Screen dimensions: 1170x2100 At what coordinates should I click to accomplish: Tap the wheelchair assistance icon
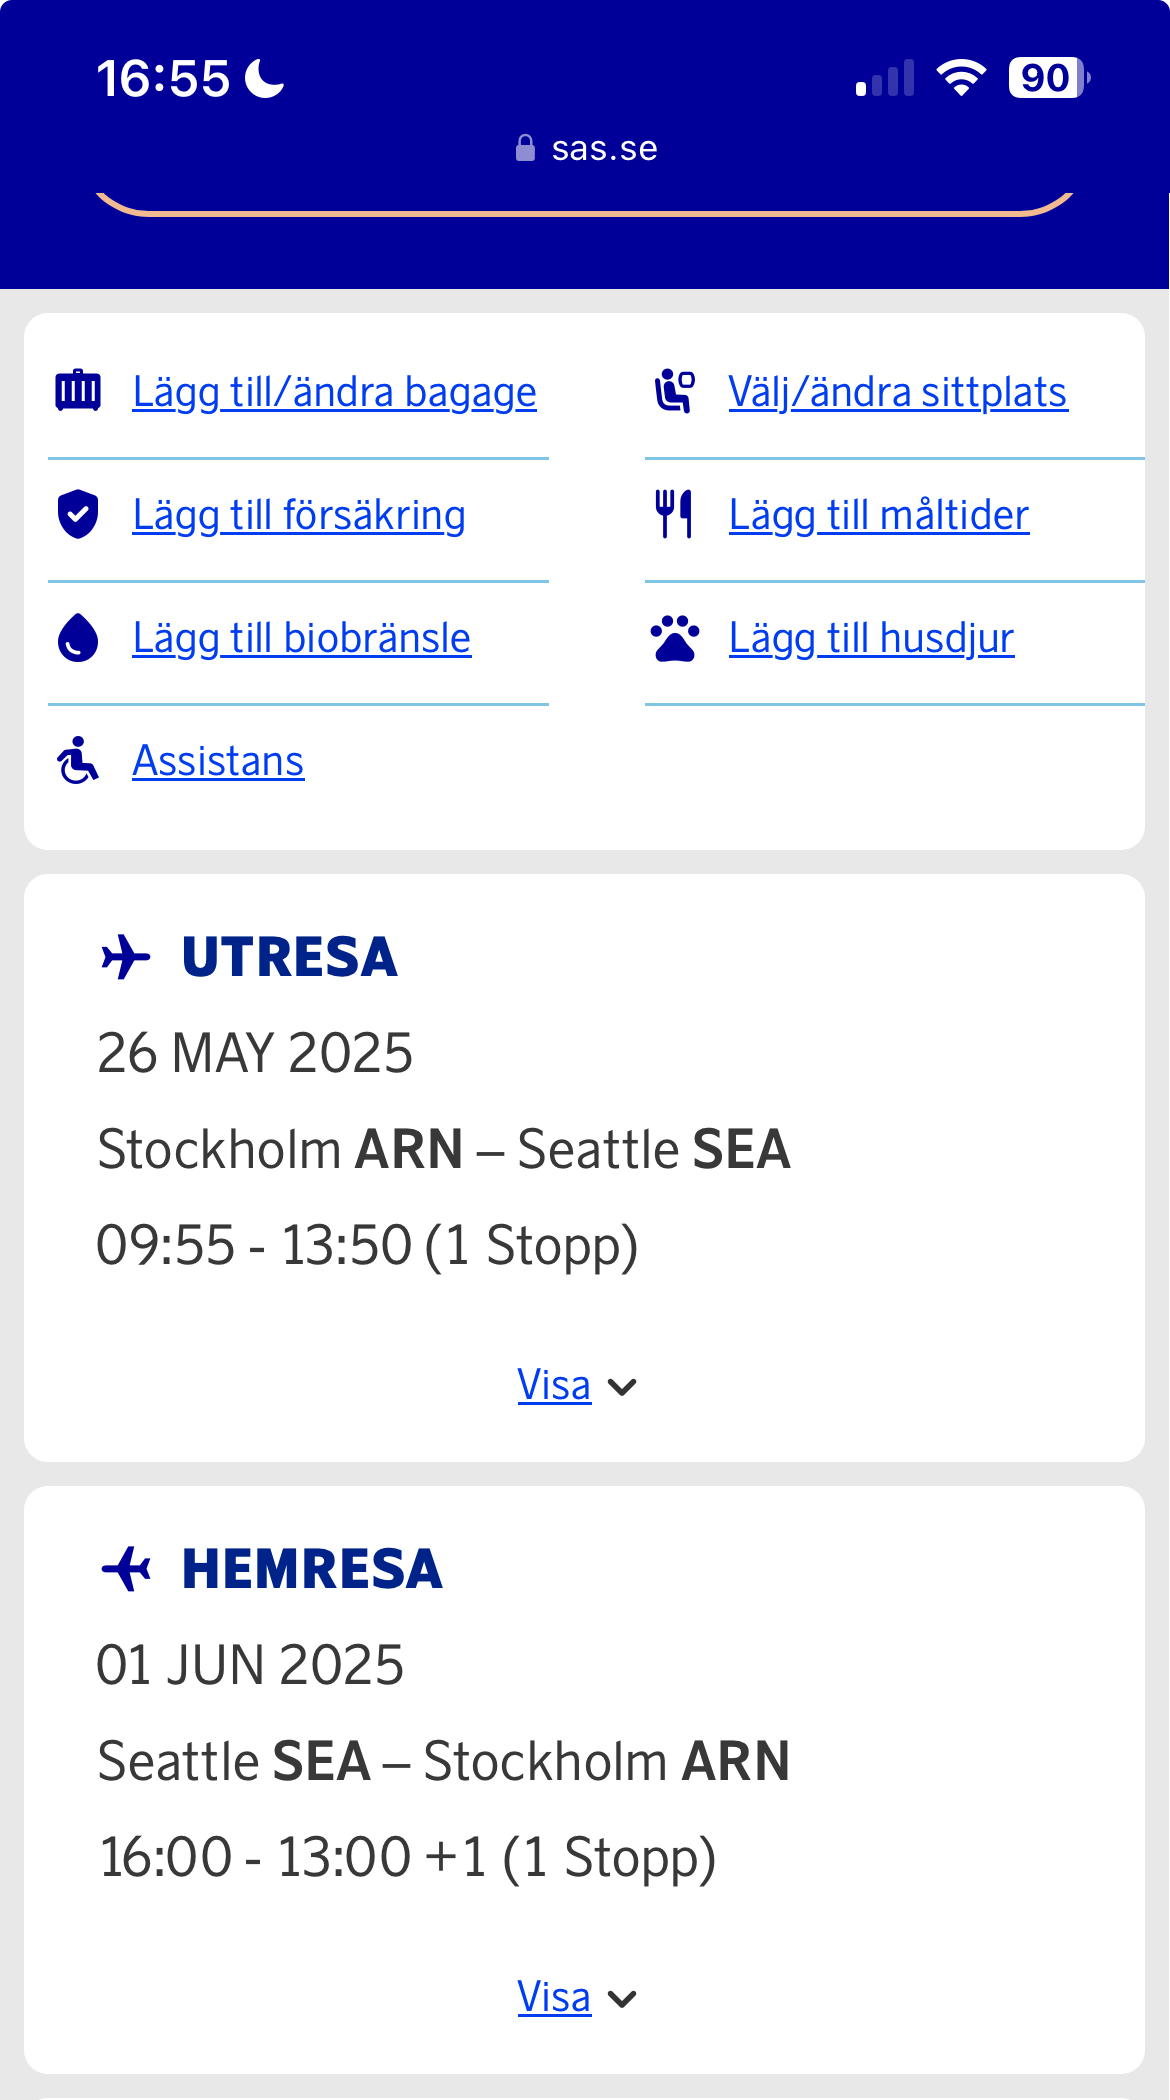78,761
